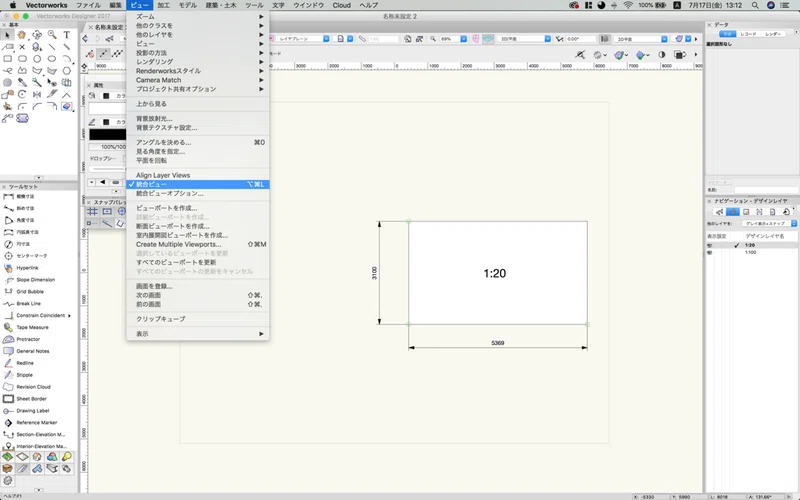Open the layer options dropdown in Navigation
The image size is (800, 500).
click(x=769, y=223)
